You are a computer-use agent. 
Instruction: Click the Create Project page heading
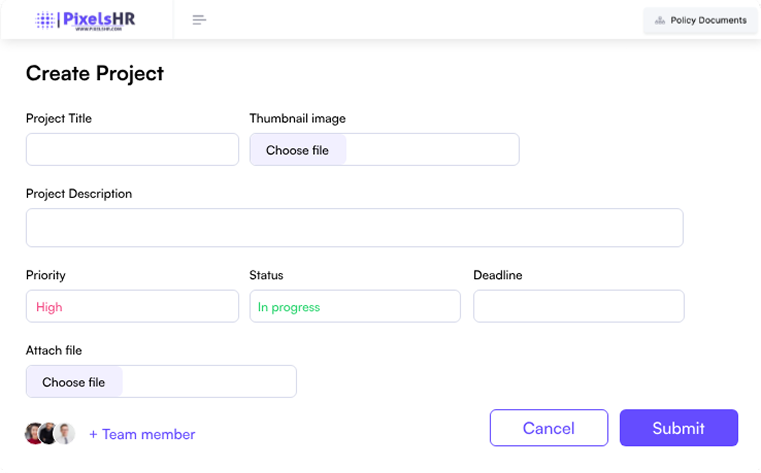click(95, 73)
